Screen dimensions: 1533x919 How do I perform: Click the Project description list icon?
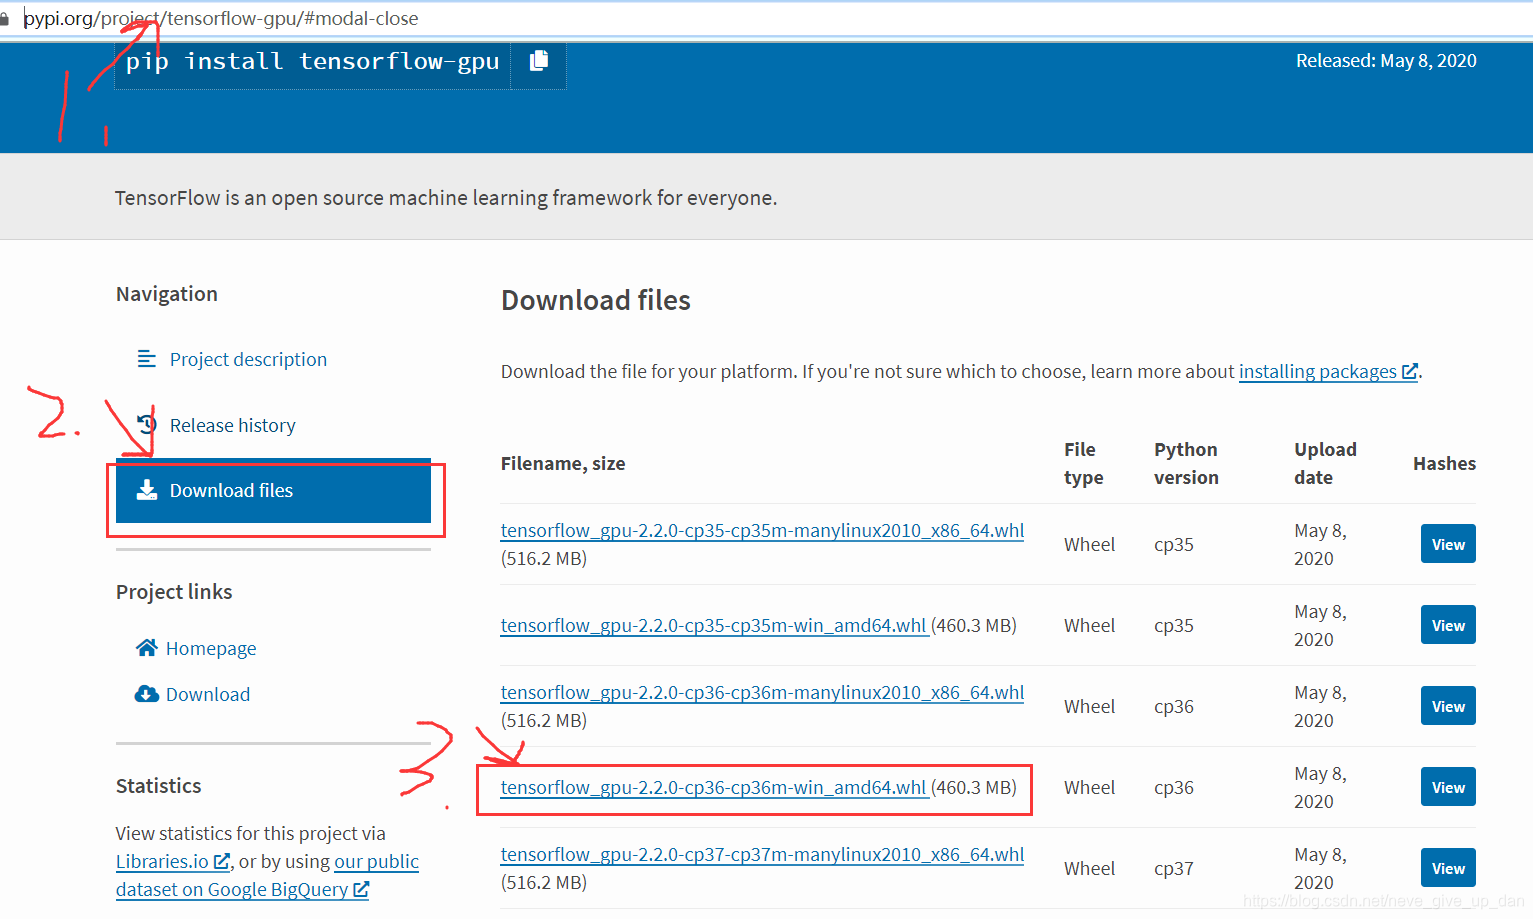coord(146,358)
